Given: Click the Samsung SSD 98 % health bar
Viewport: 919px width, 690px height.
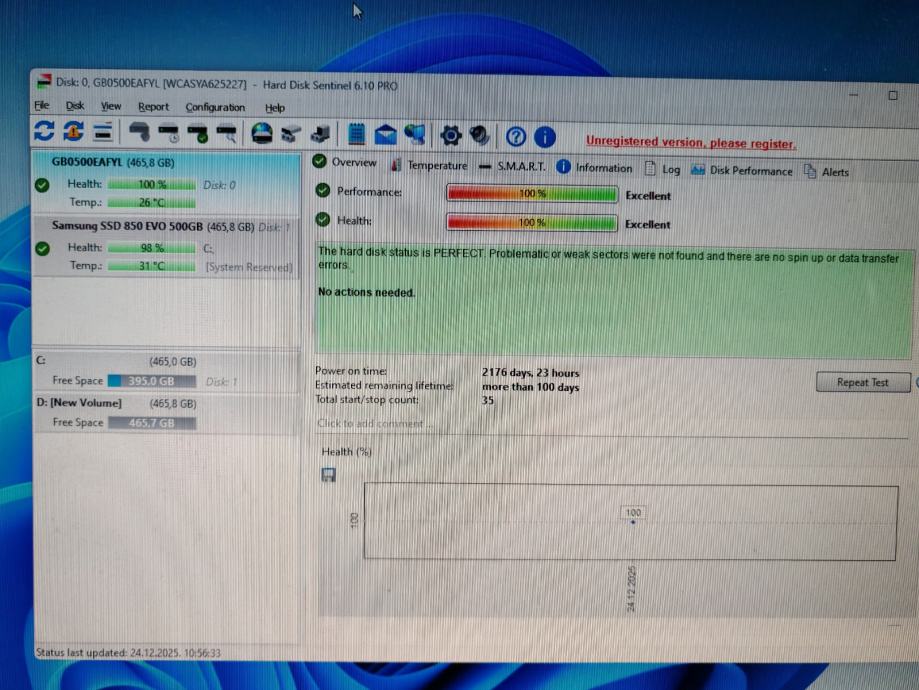Looking at the screenshot, I should click(x=152, y=248).
